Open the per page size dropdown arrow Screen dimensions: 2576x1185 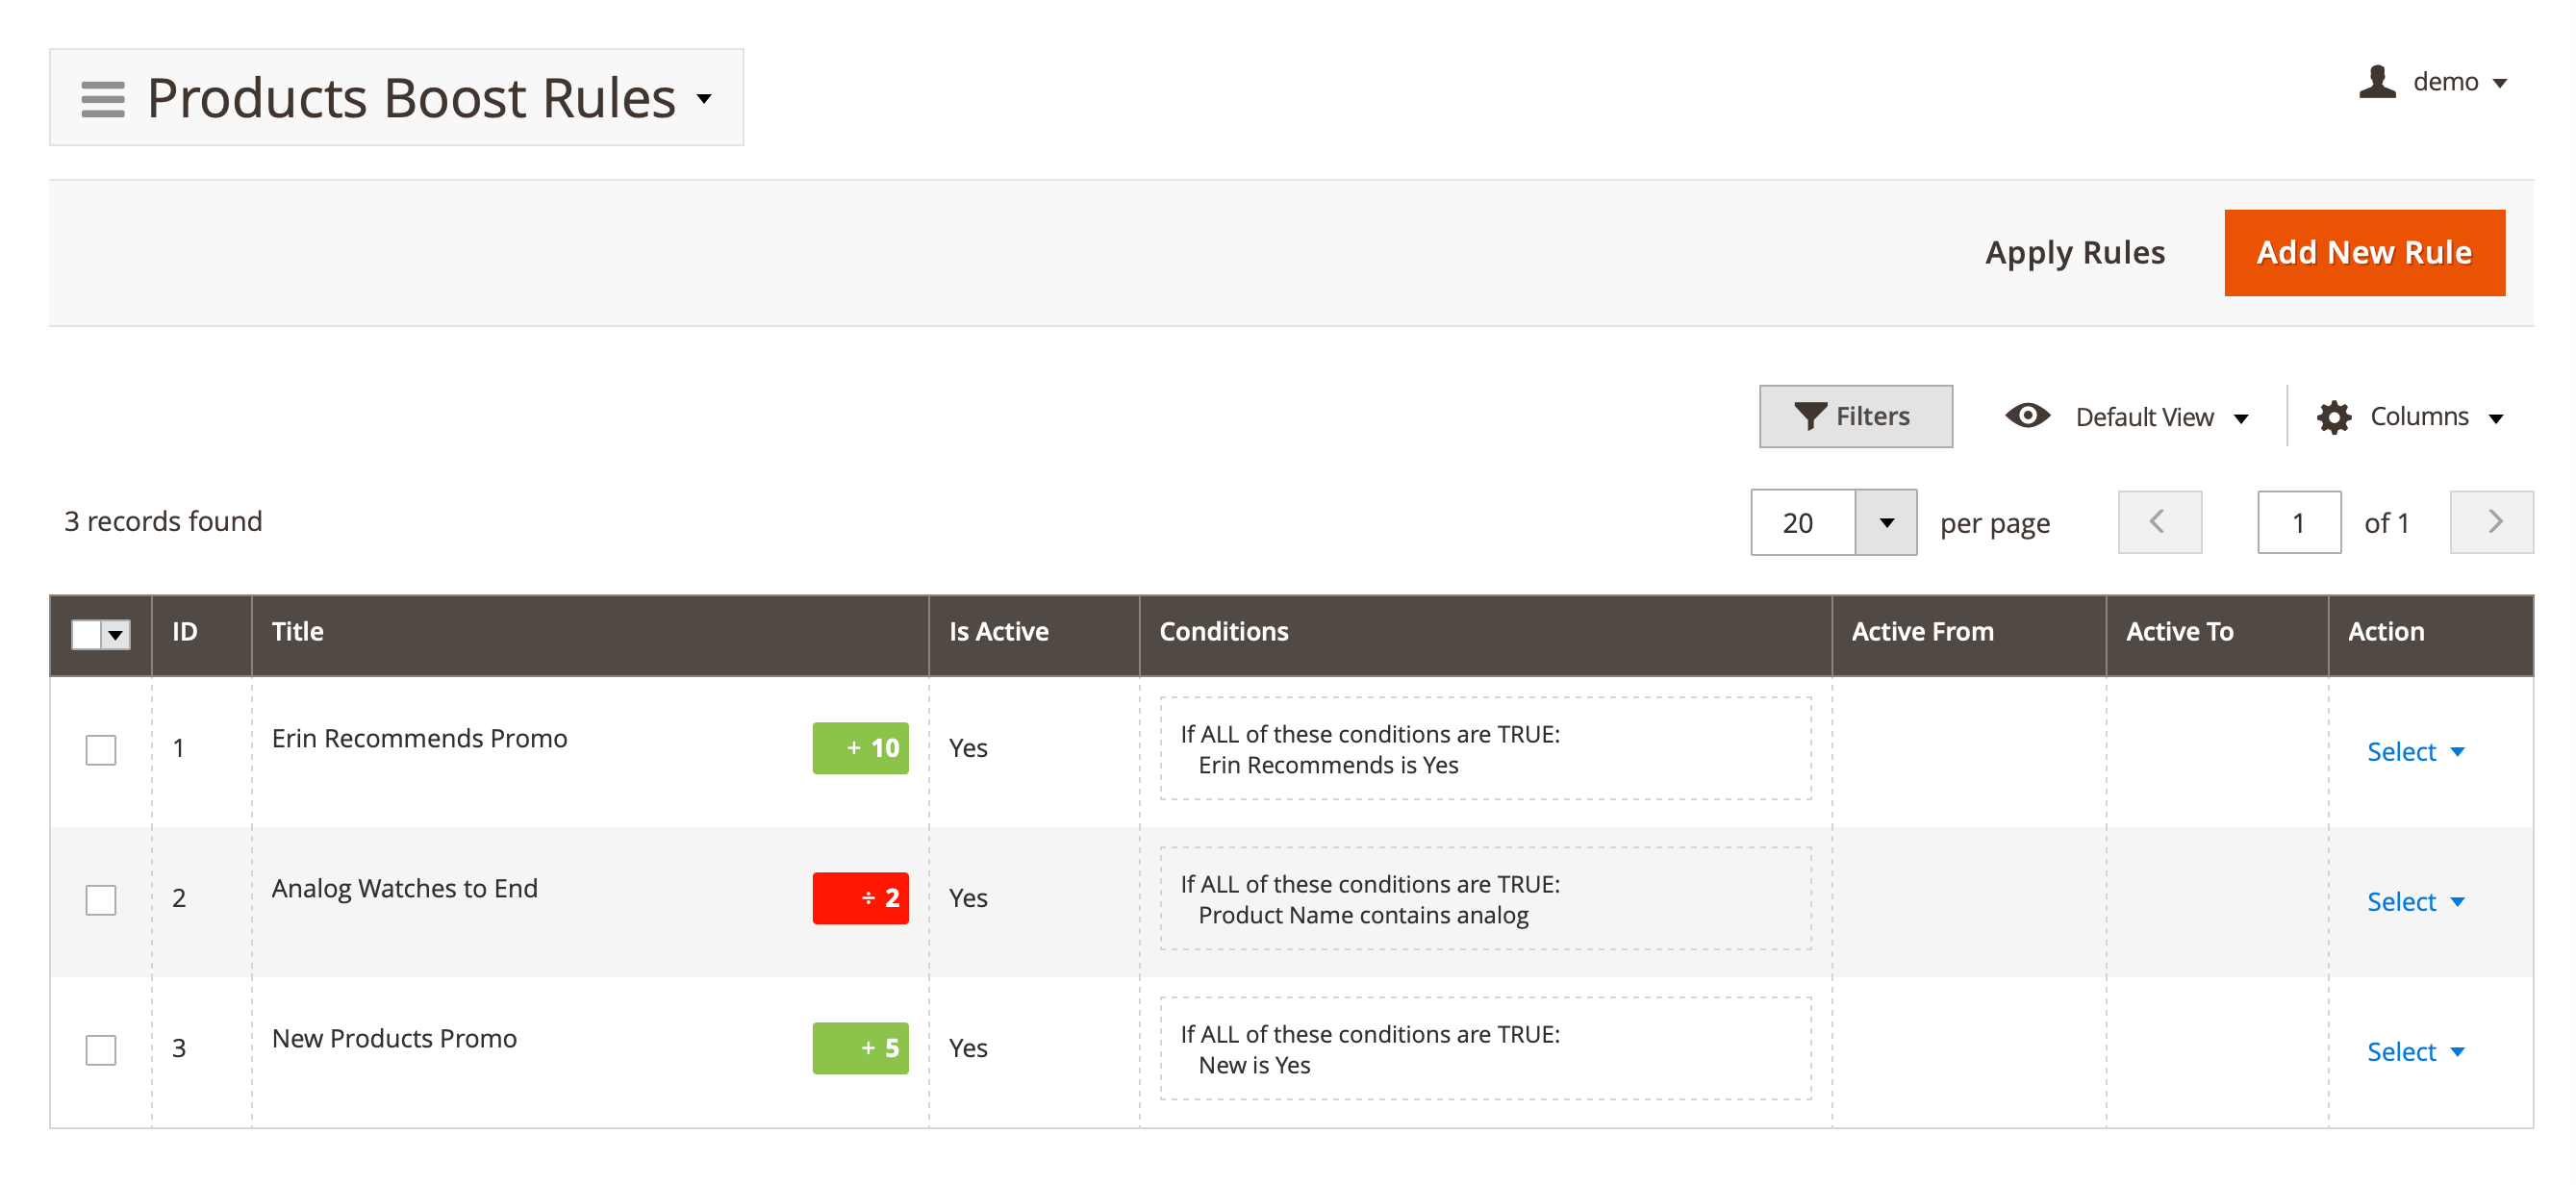point(1885,523)
